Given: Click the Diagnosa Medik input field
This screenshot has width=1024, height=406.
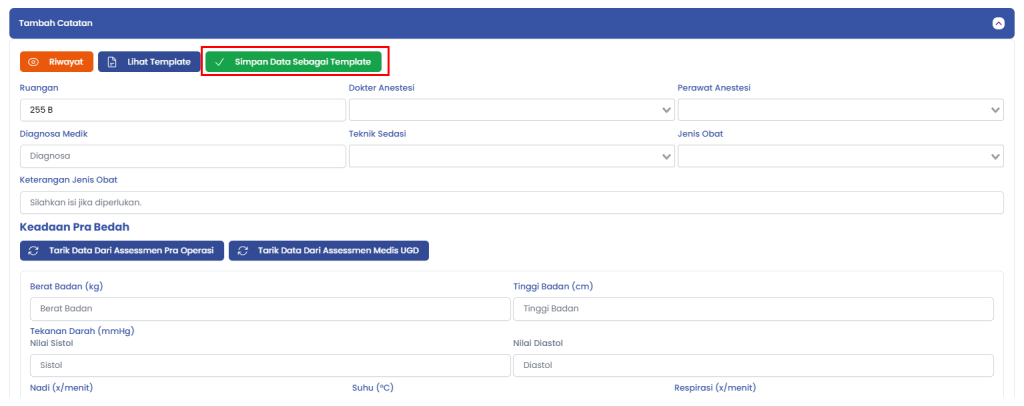Looking at the screenshot, I should click(182, 156).
